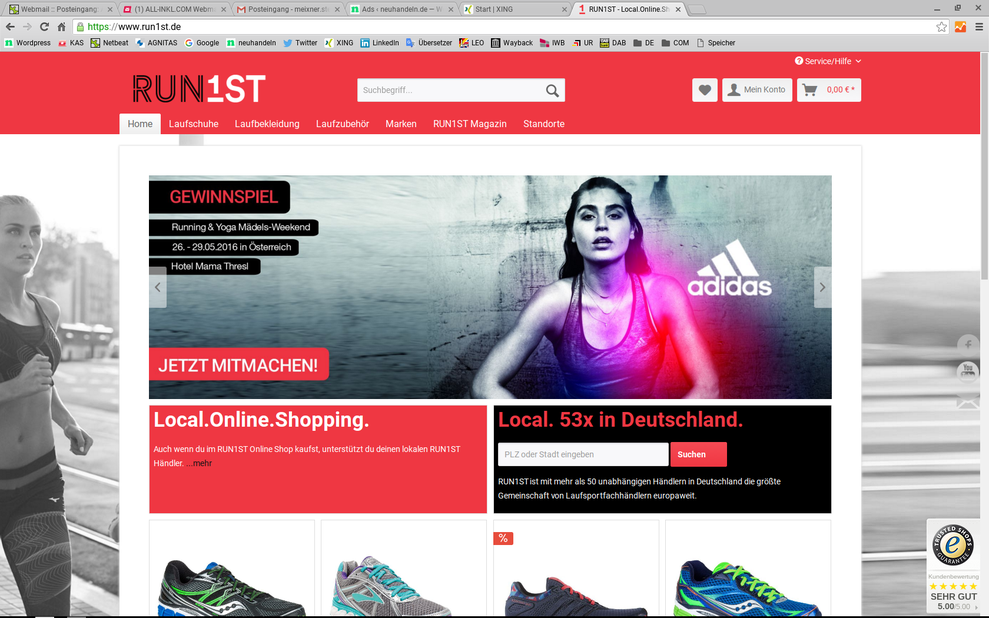Open Chrome menu hamburger icon
This screenshot has height=618, width=989.
979,26
